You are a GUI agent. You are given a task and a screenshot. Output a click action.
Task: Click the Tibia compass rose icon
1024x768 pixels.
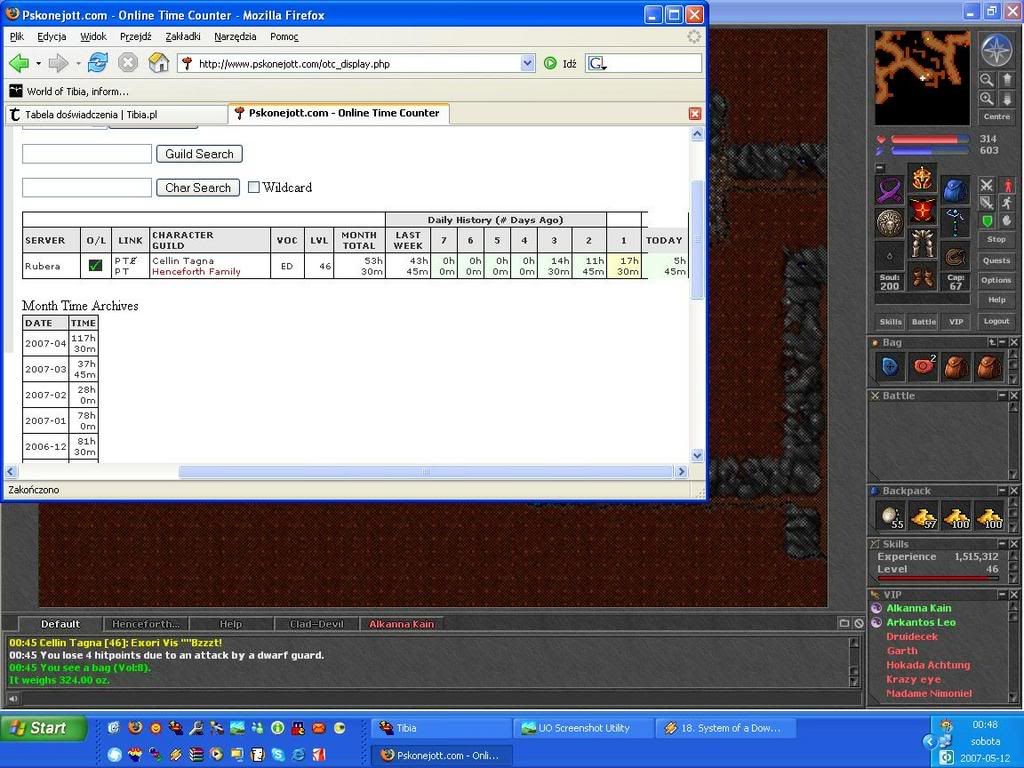(x=997, y=50)
